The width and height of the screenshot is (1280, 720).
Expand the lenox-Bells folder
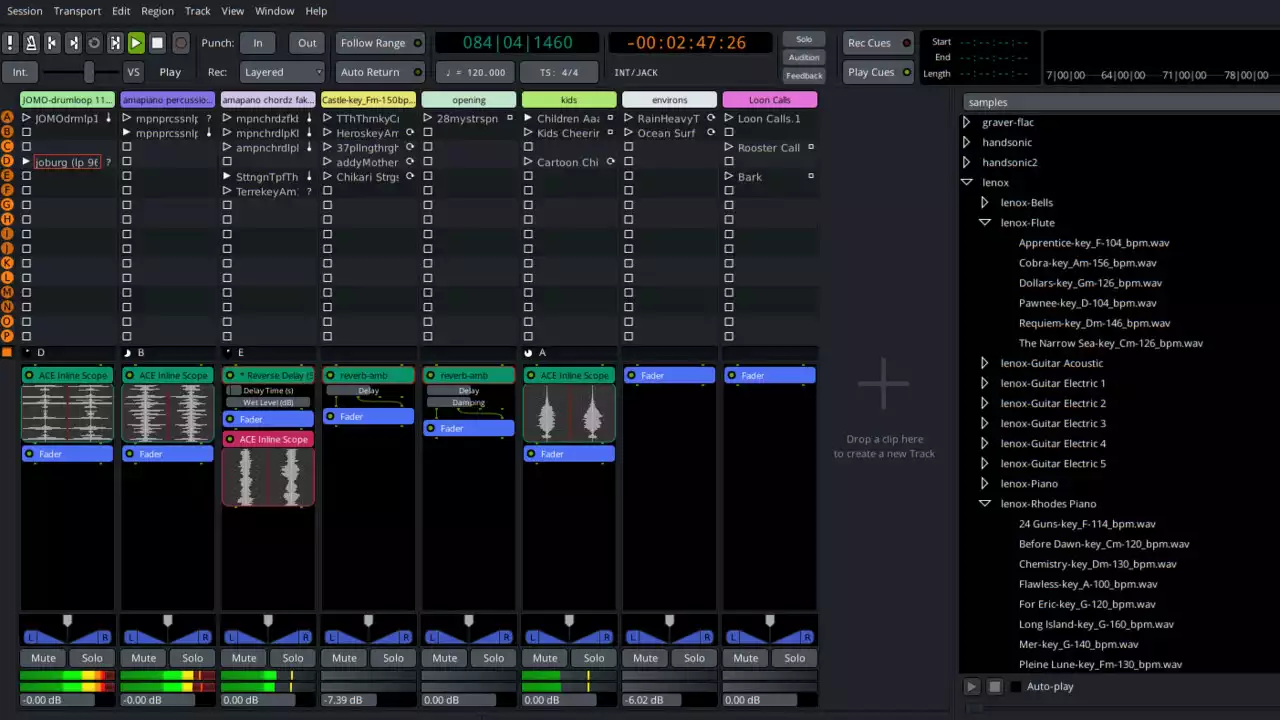[x=985, y=202]
